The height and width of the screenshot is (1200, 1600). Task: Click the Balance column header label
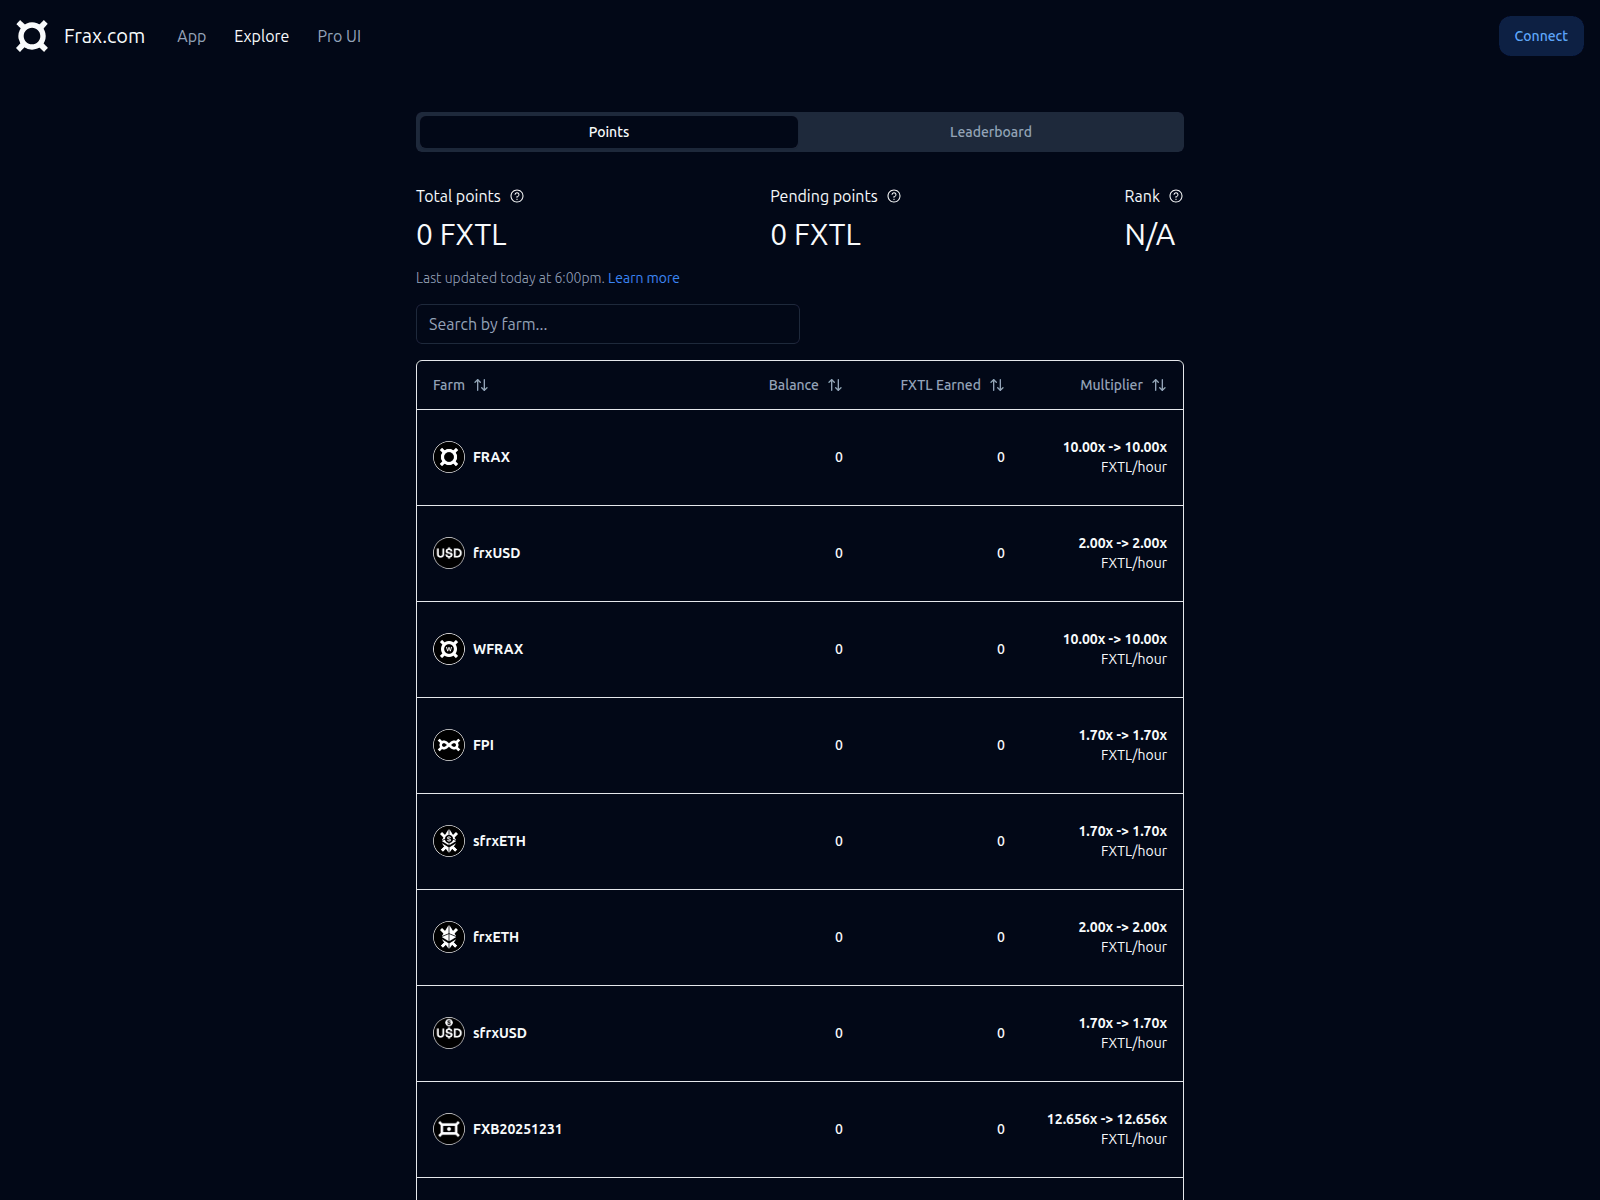(x=794, y=385)
